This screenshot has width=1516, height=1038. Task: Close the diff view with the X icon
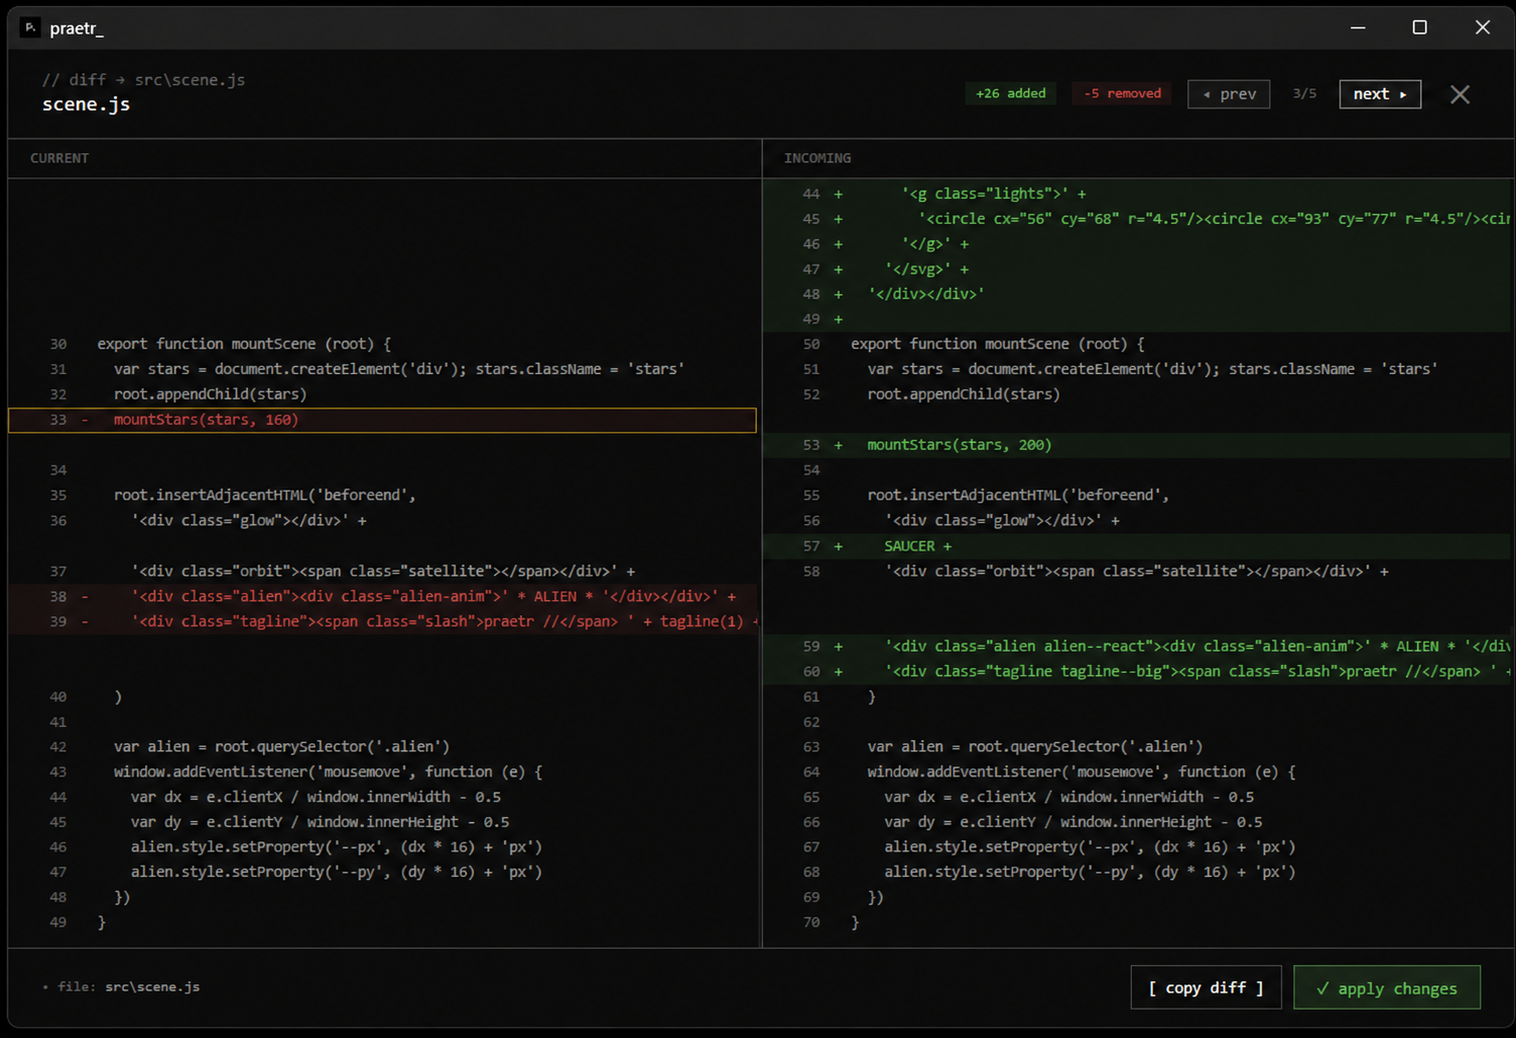coord(1460,94)
